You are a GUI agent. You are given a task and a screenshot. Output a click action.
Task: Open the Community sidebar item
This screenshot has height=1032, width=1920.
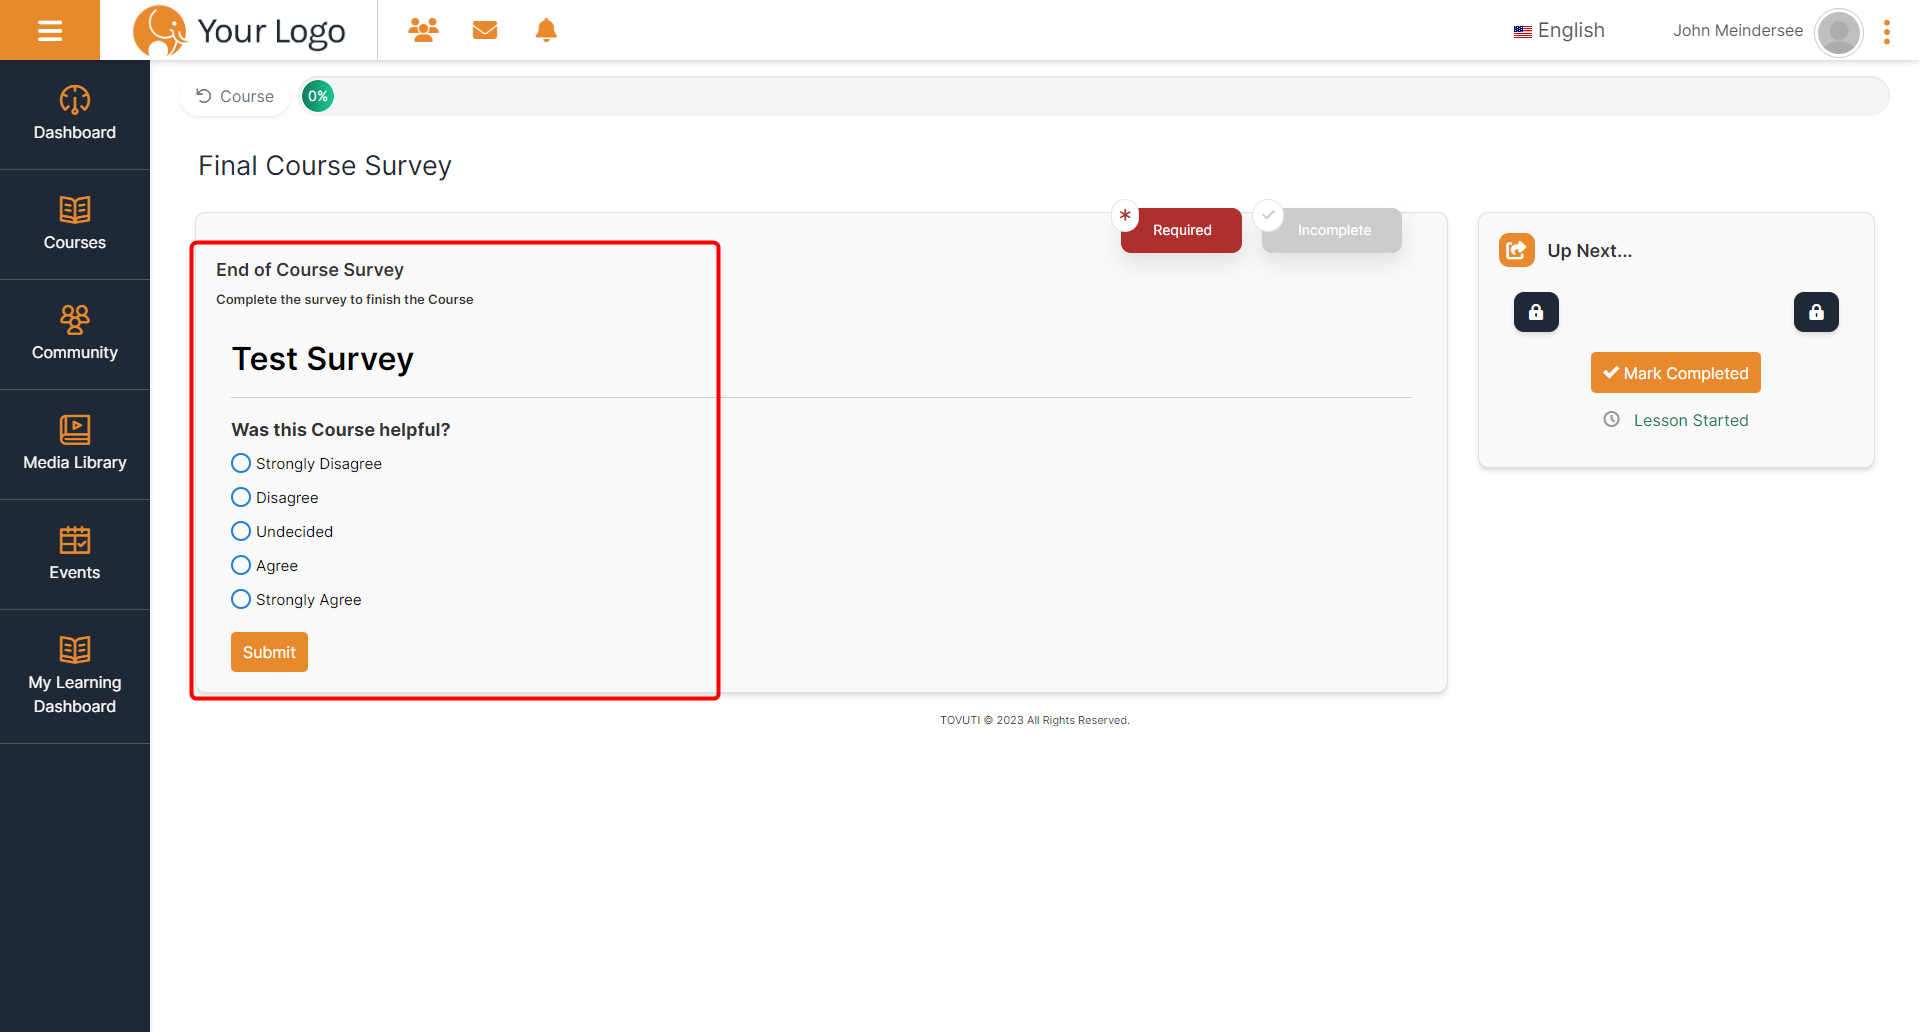(75, 334)
